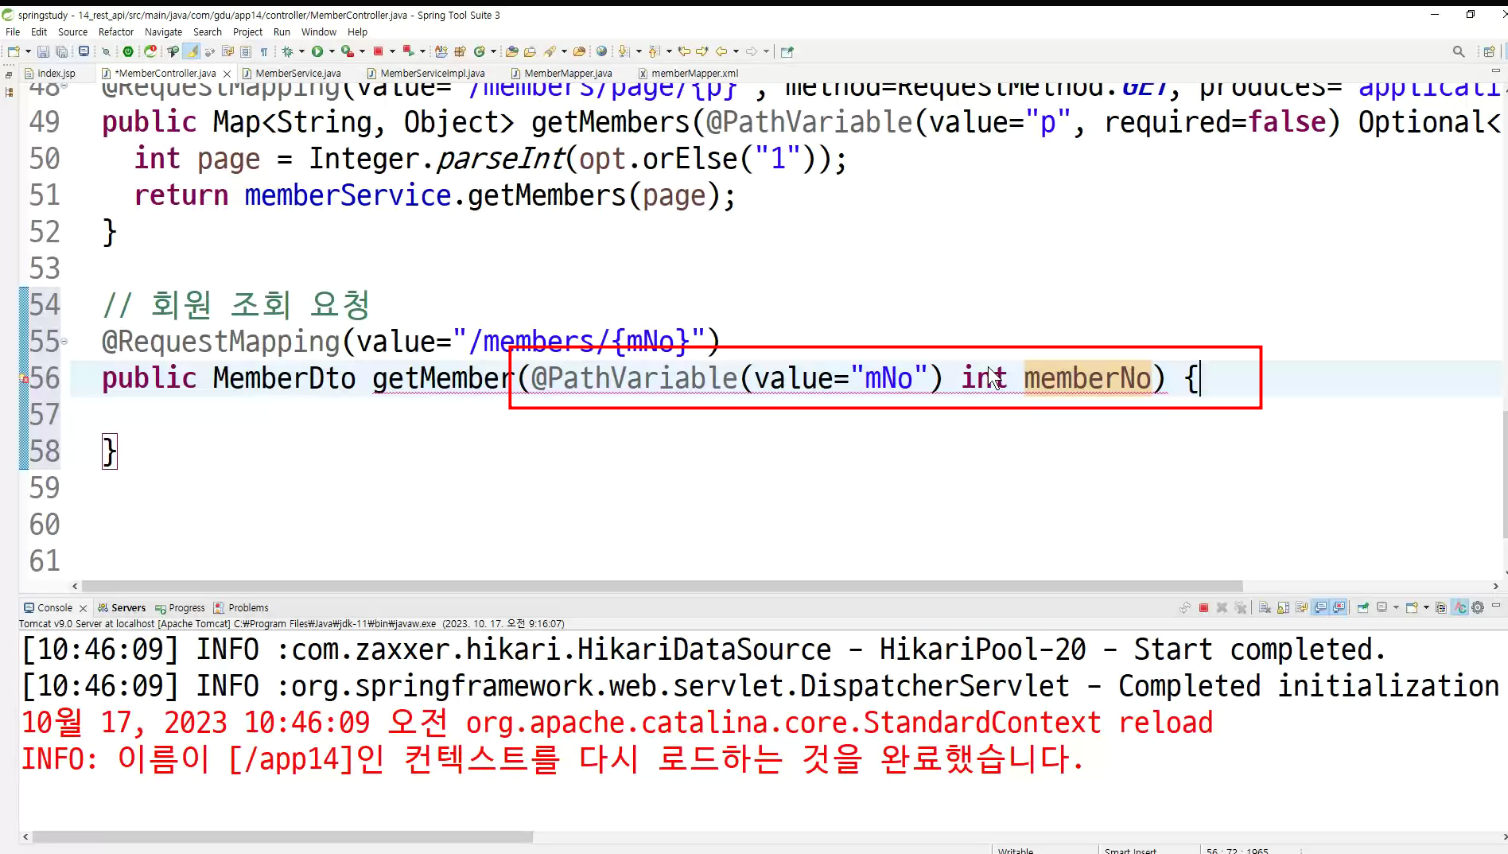Screen dimensions: 1508x854
Task: Click the Open Console icon
Action: [1412, 608]
